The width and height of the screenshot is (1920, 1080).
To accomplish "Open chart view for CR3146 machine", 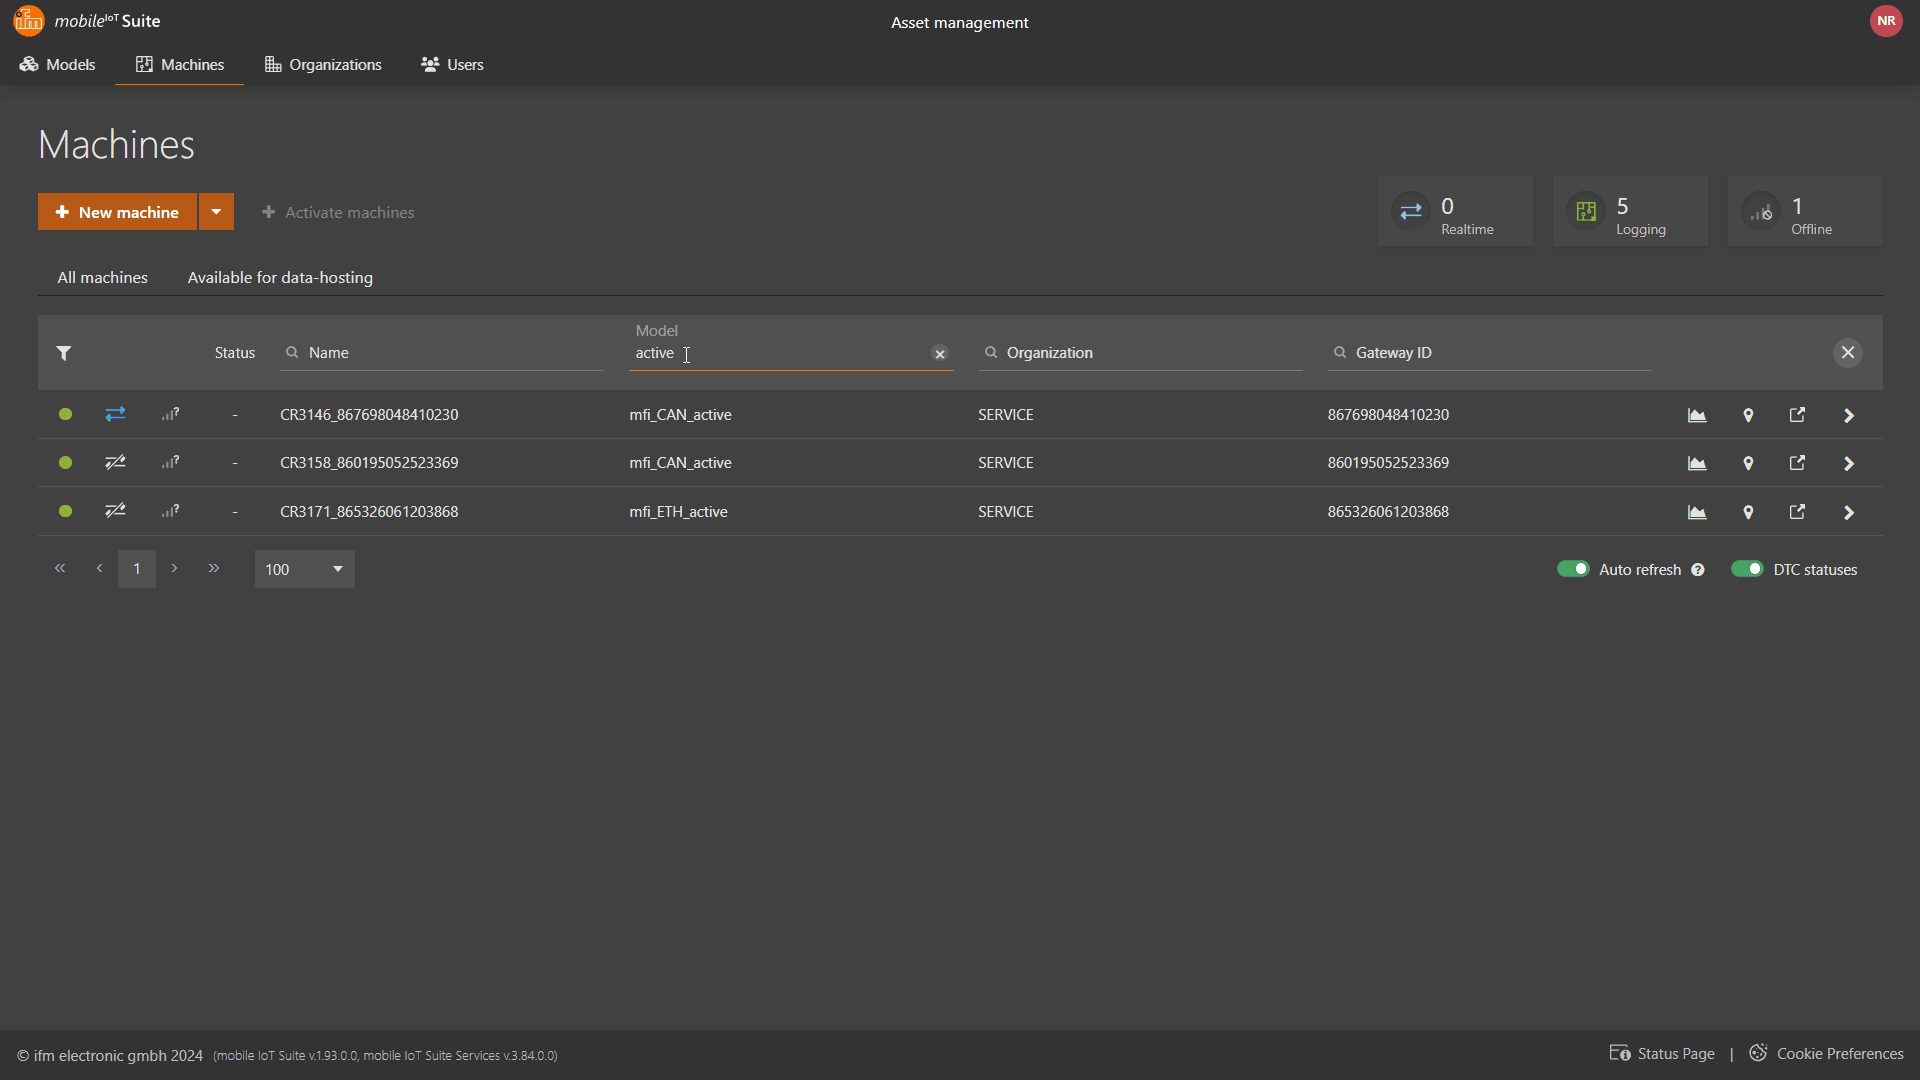I will pos(1697,415).
